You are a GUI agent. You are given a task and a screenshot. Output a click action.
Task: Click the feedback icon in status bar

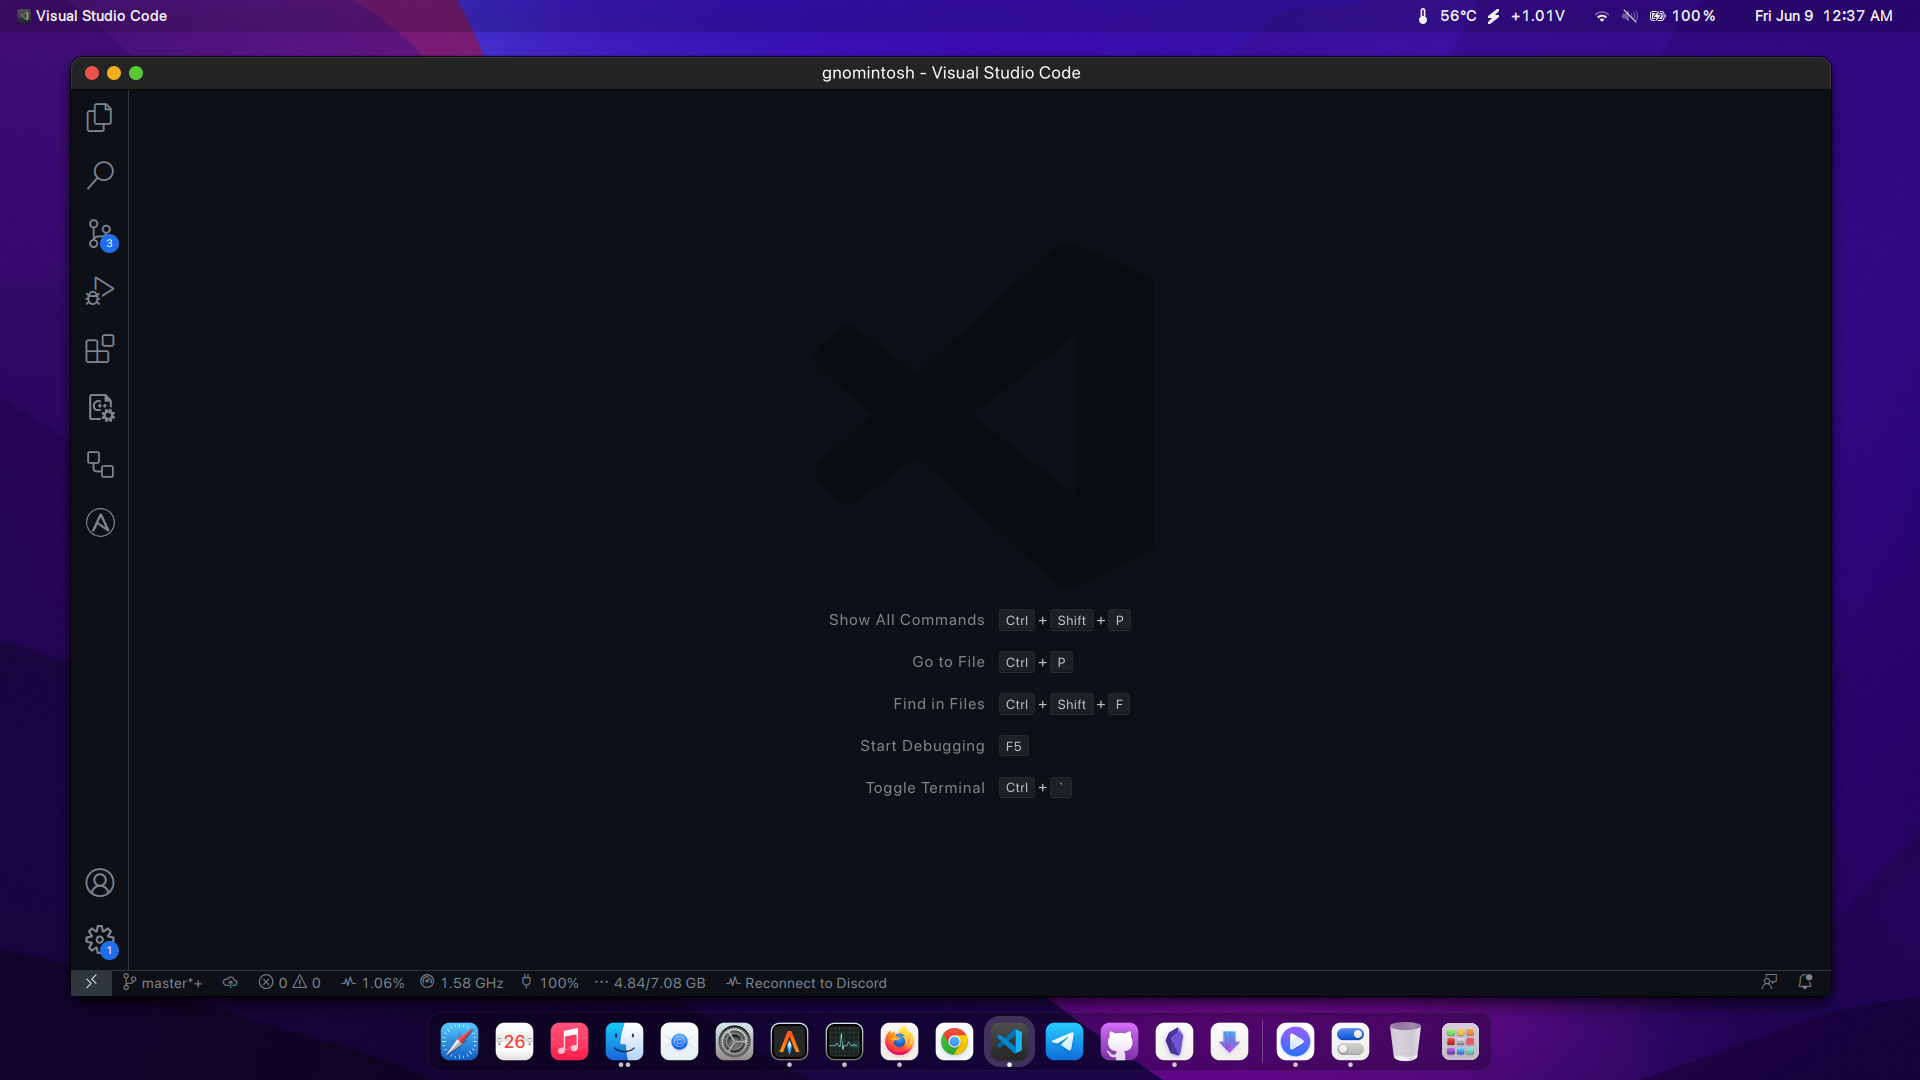pyautogui.click(x=1769, y=982)
